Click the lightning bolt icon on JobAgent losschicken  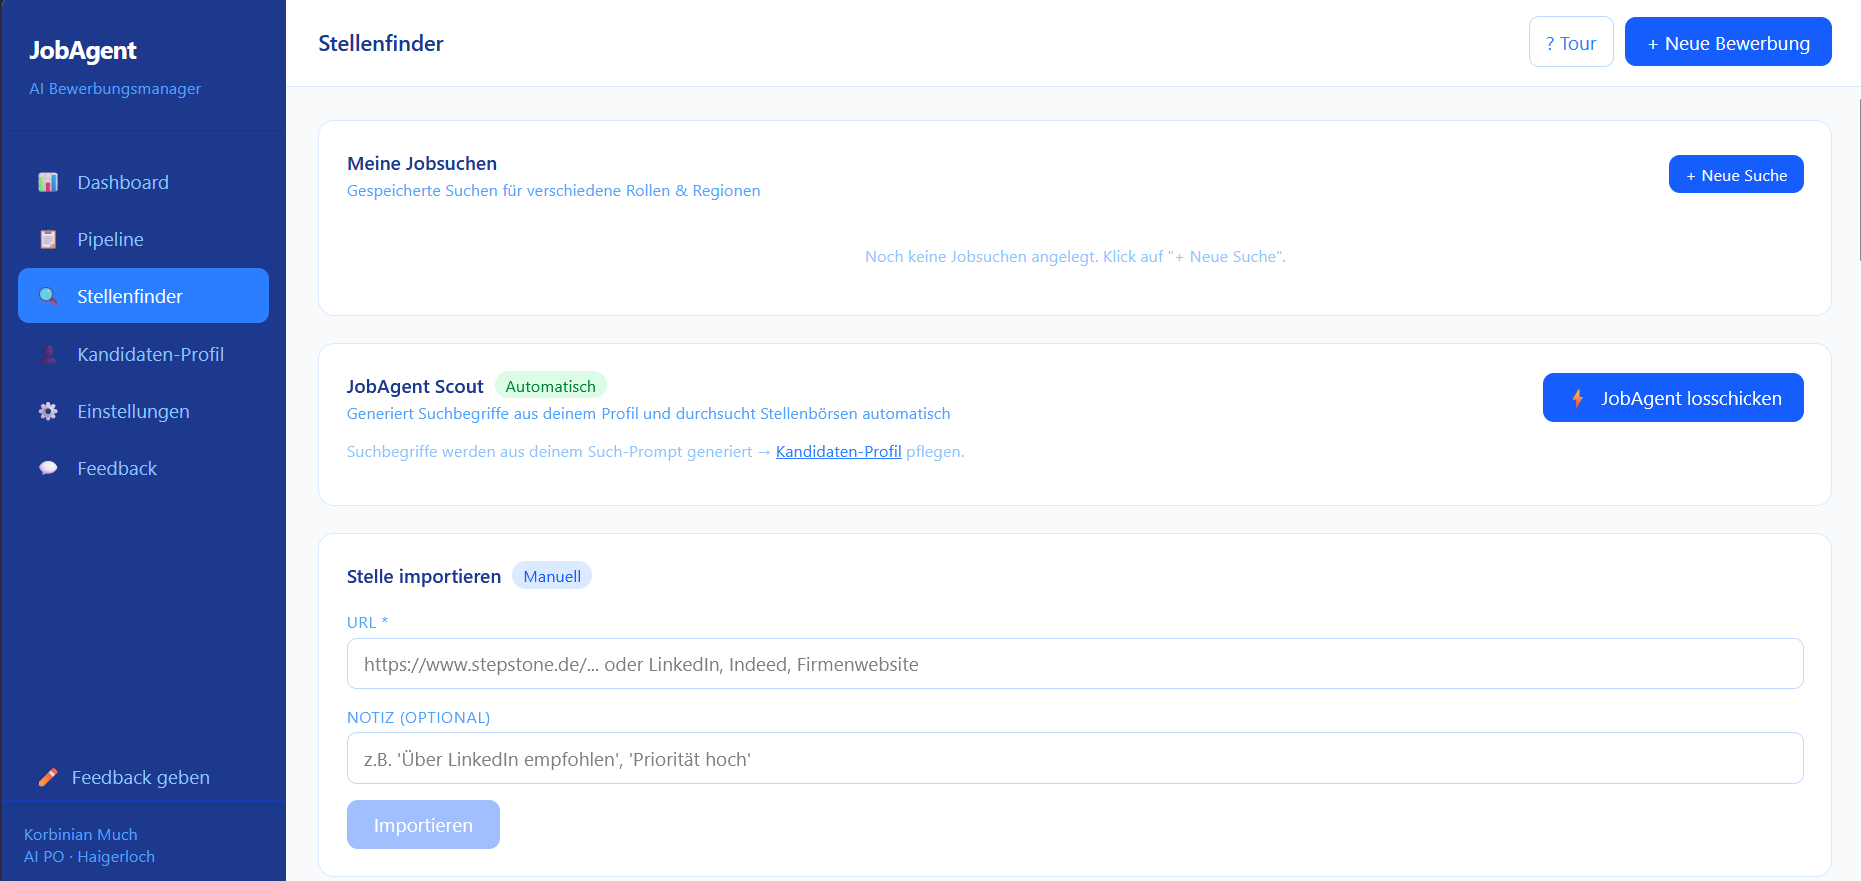click(1578, 398)
